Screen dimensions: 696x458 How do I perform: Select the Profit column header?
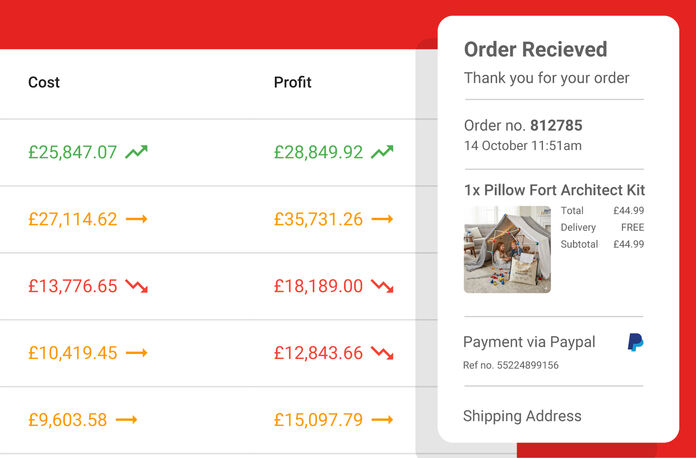(x=293, y=82)
